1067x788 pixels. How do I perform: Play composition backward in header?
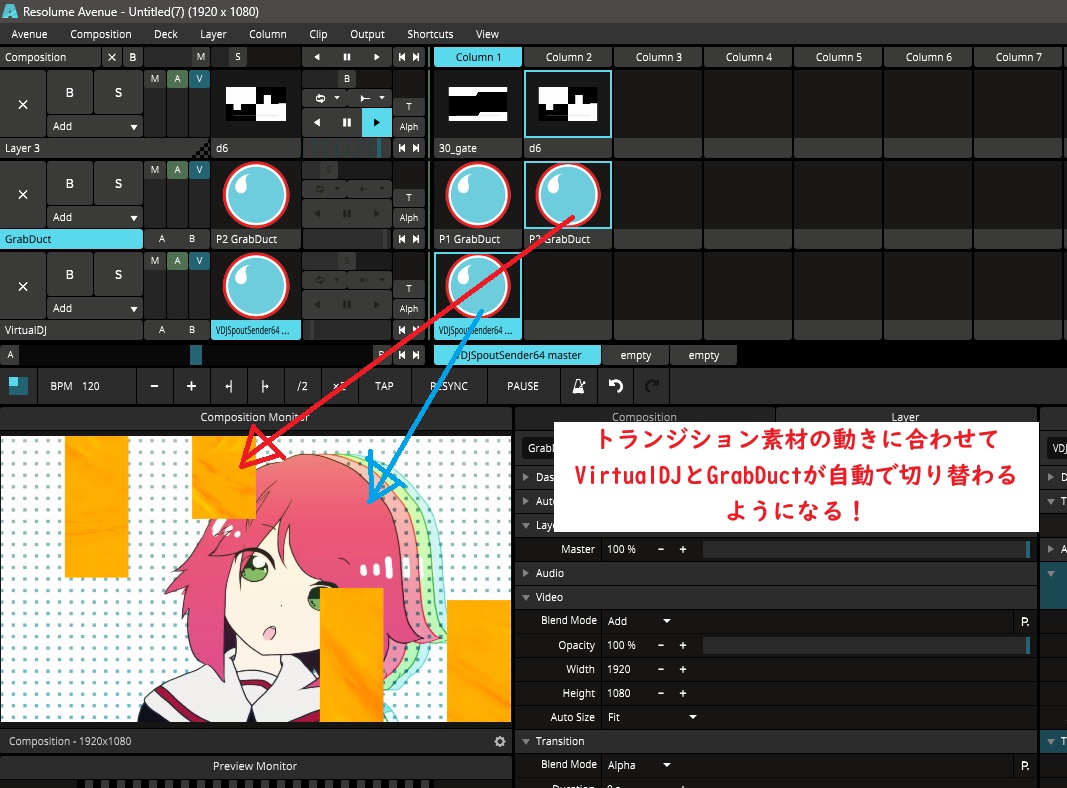pos(317,57)
